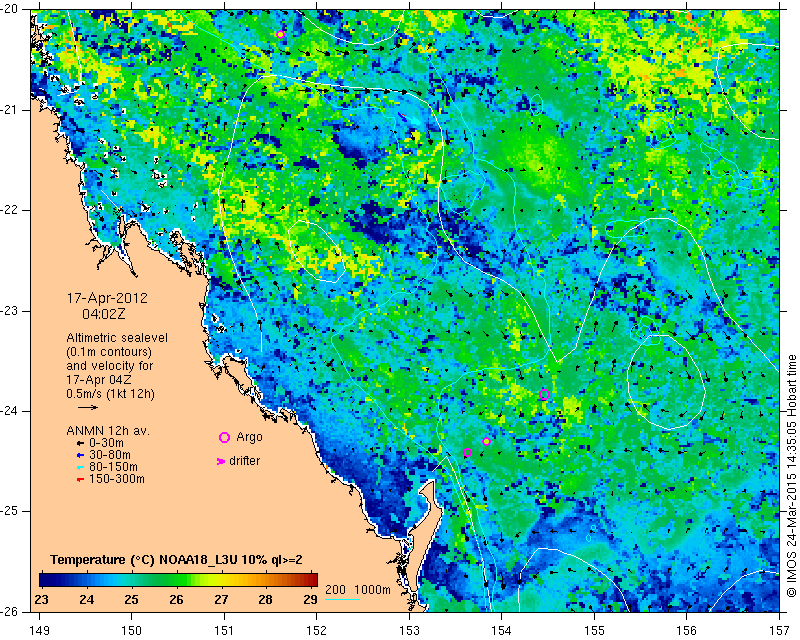Click the longitude axis label '157'
This screenshot has width=800, height=640.
[780, 631]
